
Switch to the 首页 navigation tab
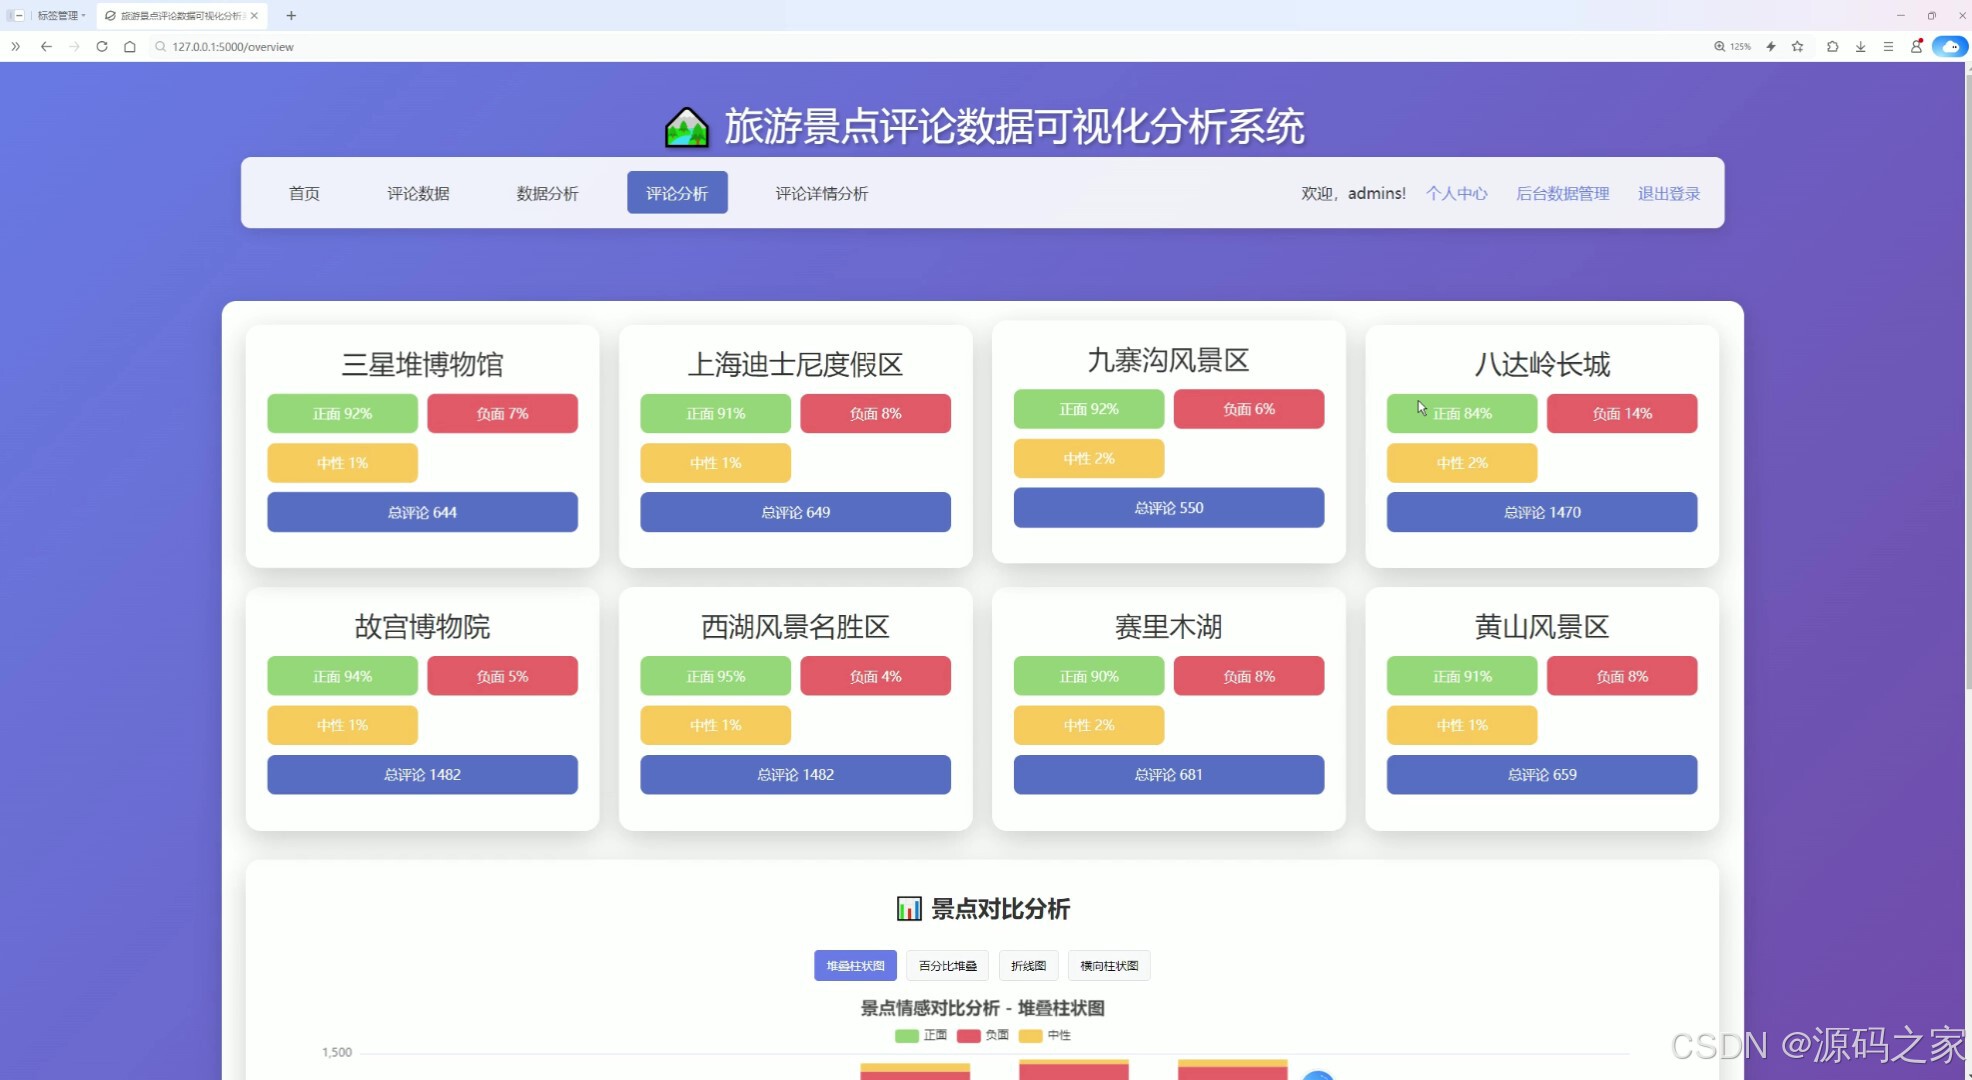click(304, 193)
